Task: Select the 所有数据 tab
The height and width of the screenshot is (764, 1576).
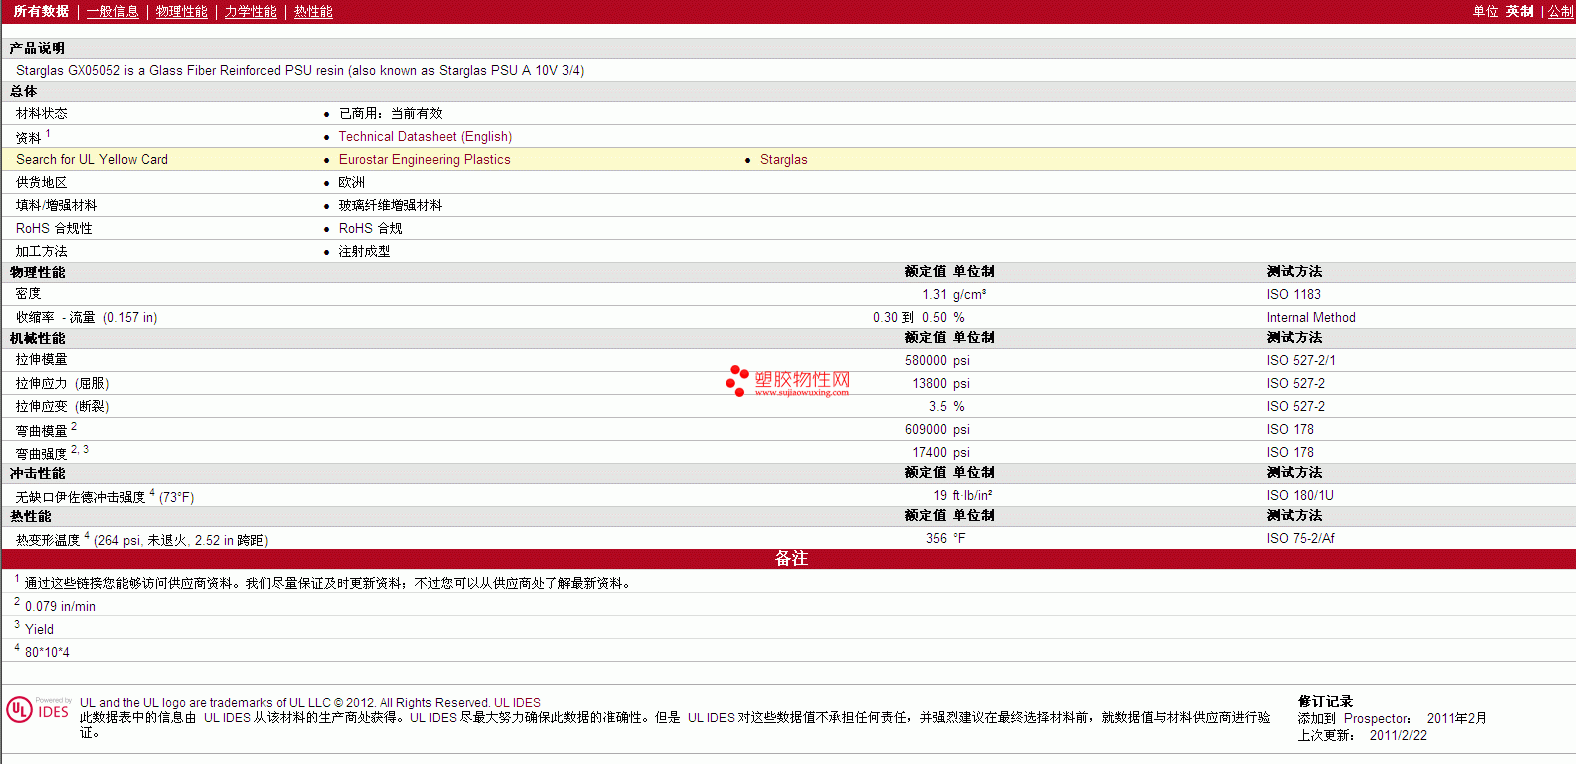Action: coord(41,11)
